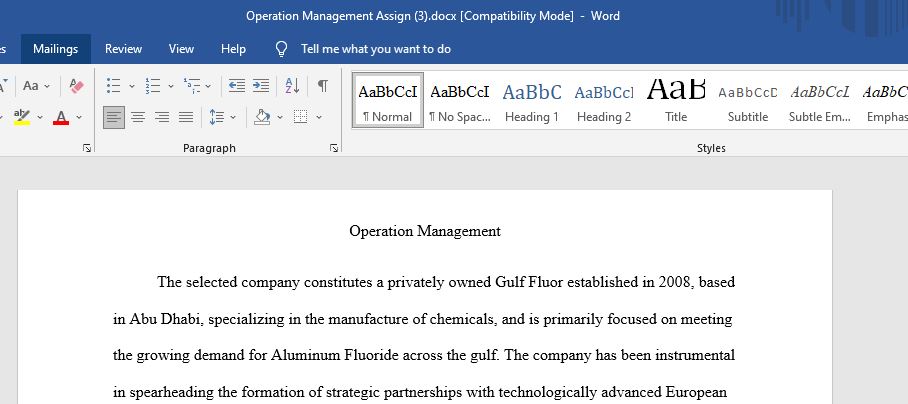Open Line Spacing dropdown arrow
The height and width of the screenshot is (404, 908).
point(233,117)
